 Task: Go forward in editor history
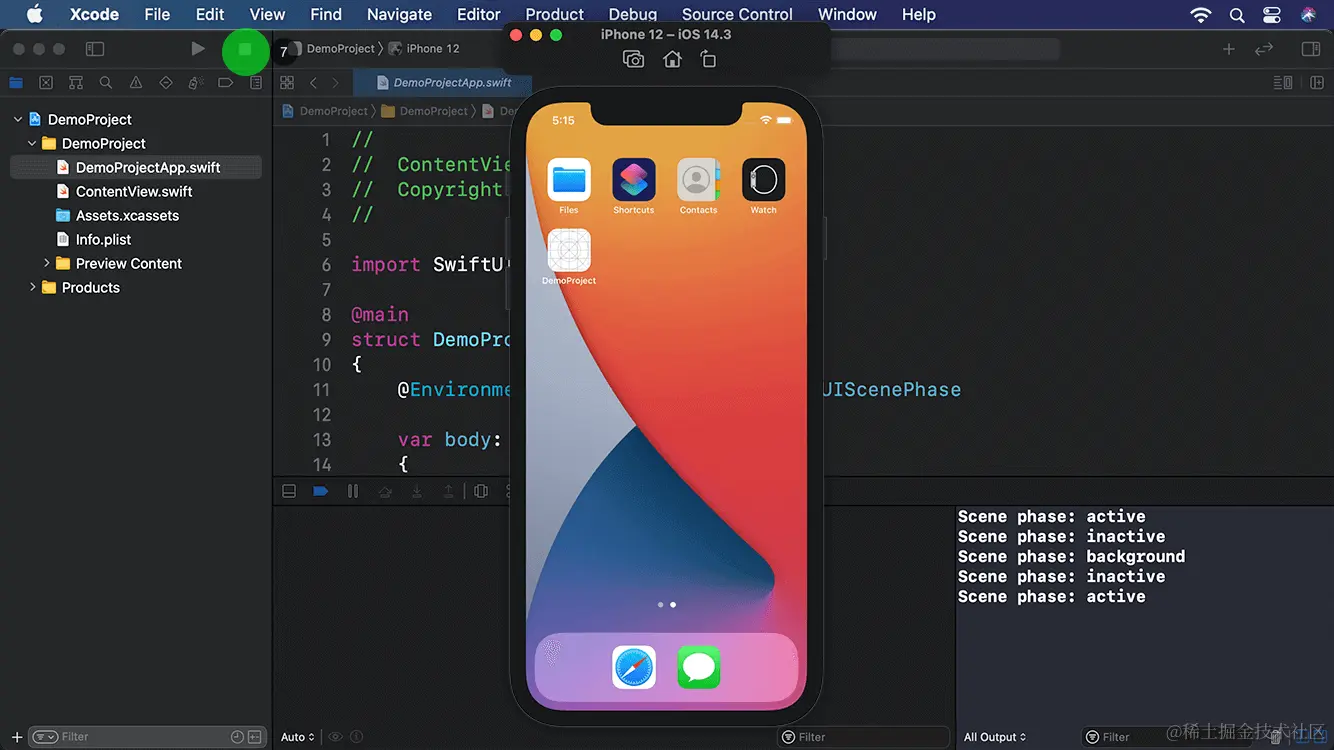pos(335,83)
